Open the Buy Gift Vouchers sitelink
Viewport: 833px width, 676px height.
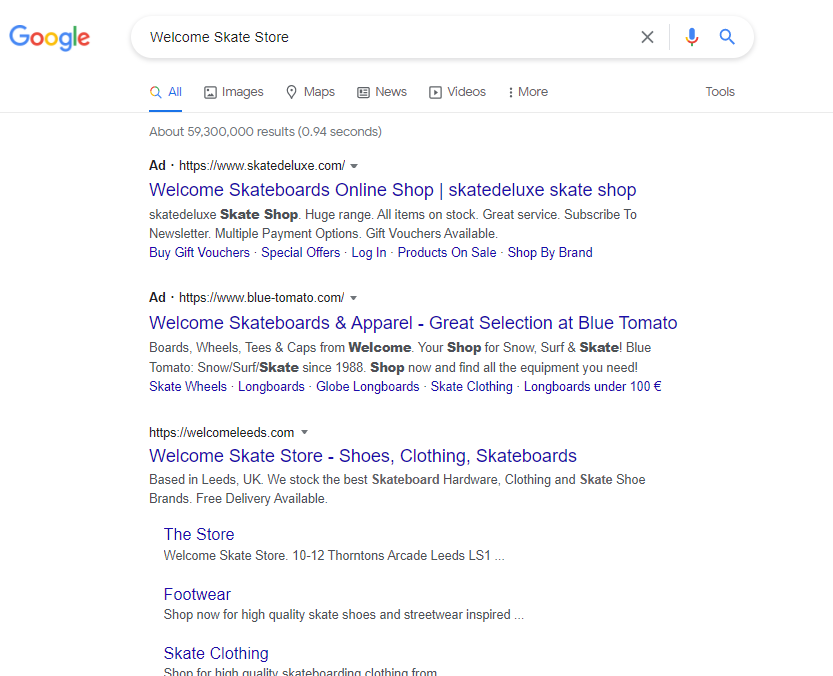click(199, 252)
